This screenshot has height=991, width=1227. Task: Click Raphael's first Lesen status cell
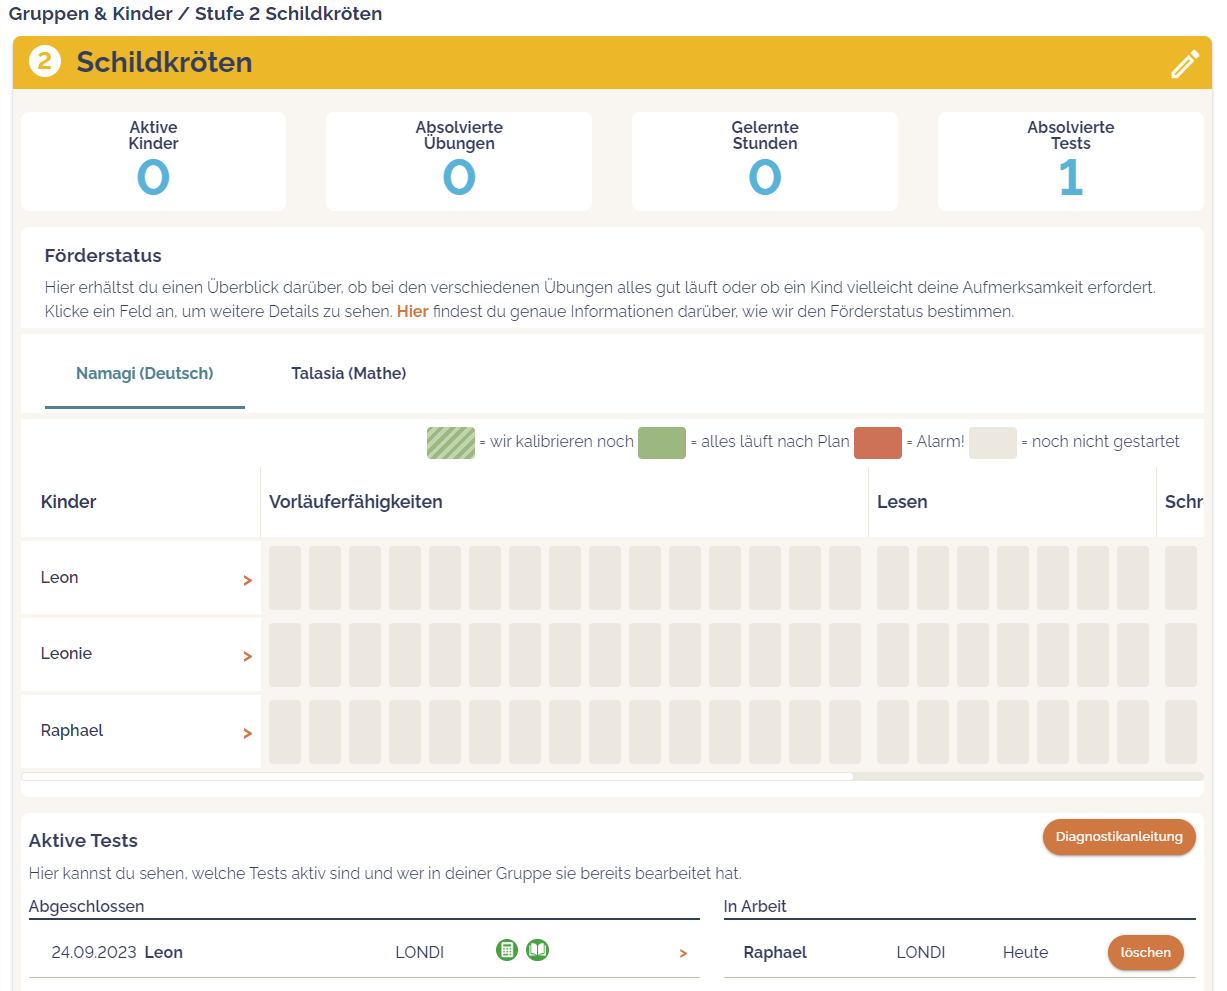893,732
